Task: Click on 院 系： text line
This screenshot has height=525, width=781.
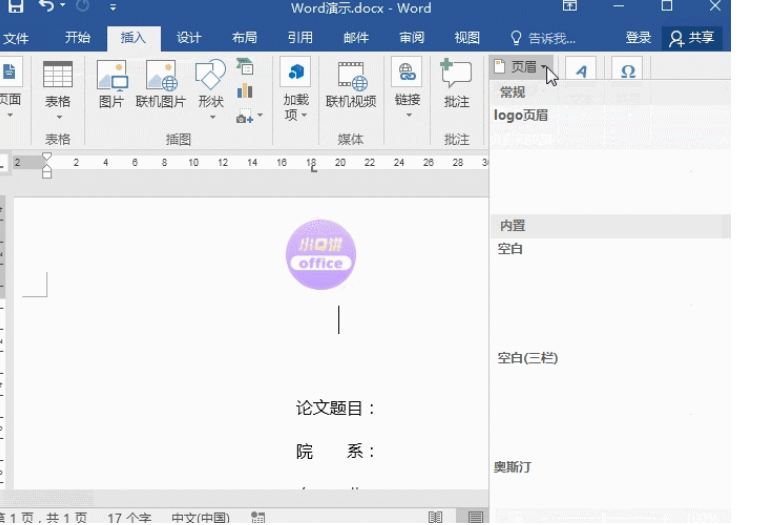Action: point(336,451)
